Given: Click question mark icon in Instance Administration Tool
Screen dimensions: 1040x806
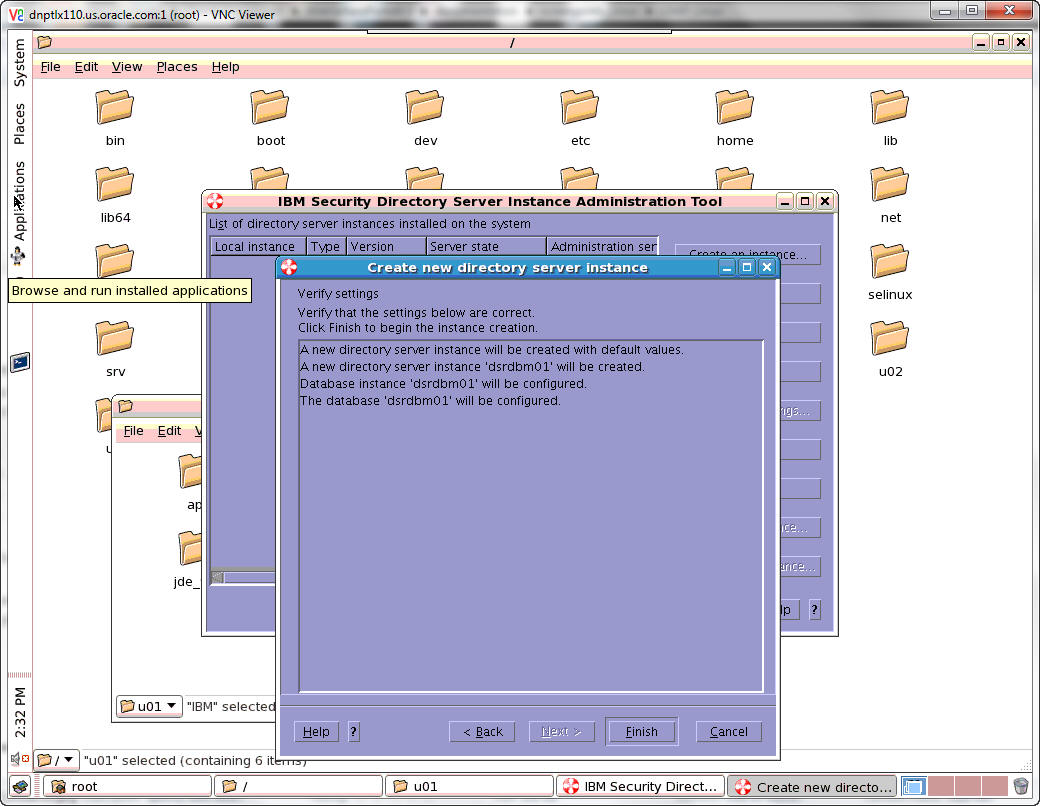Looking at the screenshot, I should [814, 610].
